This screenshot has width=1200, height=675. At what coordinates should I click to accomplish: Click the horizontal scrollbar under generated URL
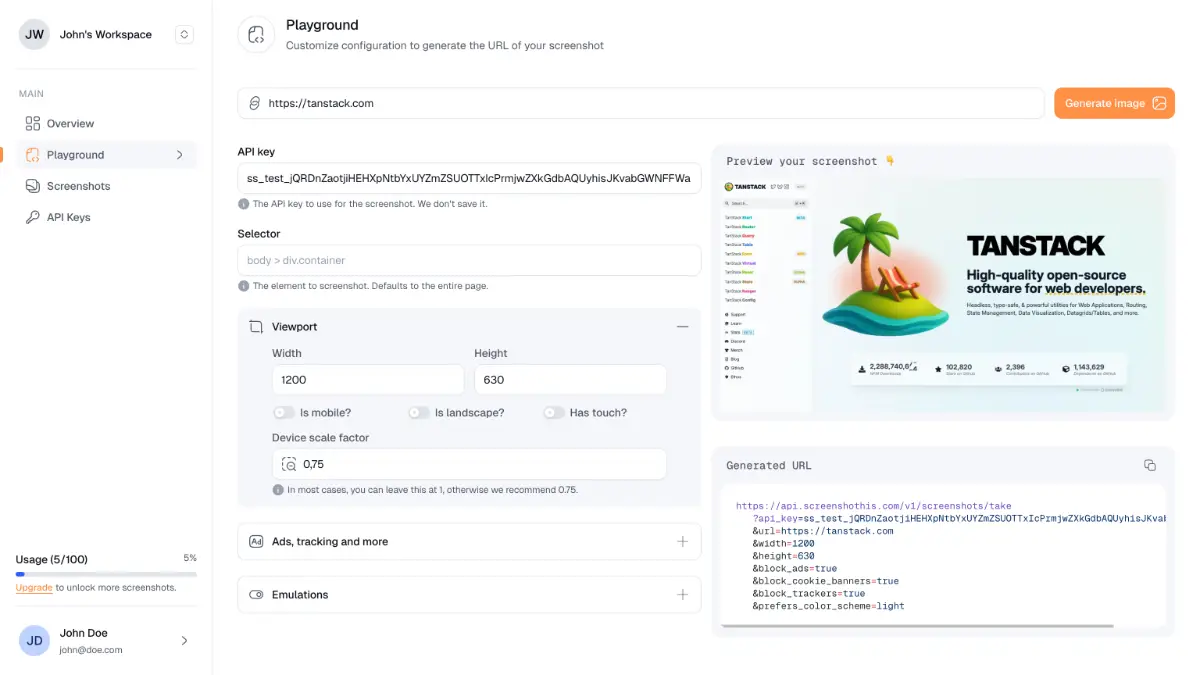point(917,626)
